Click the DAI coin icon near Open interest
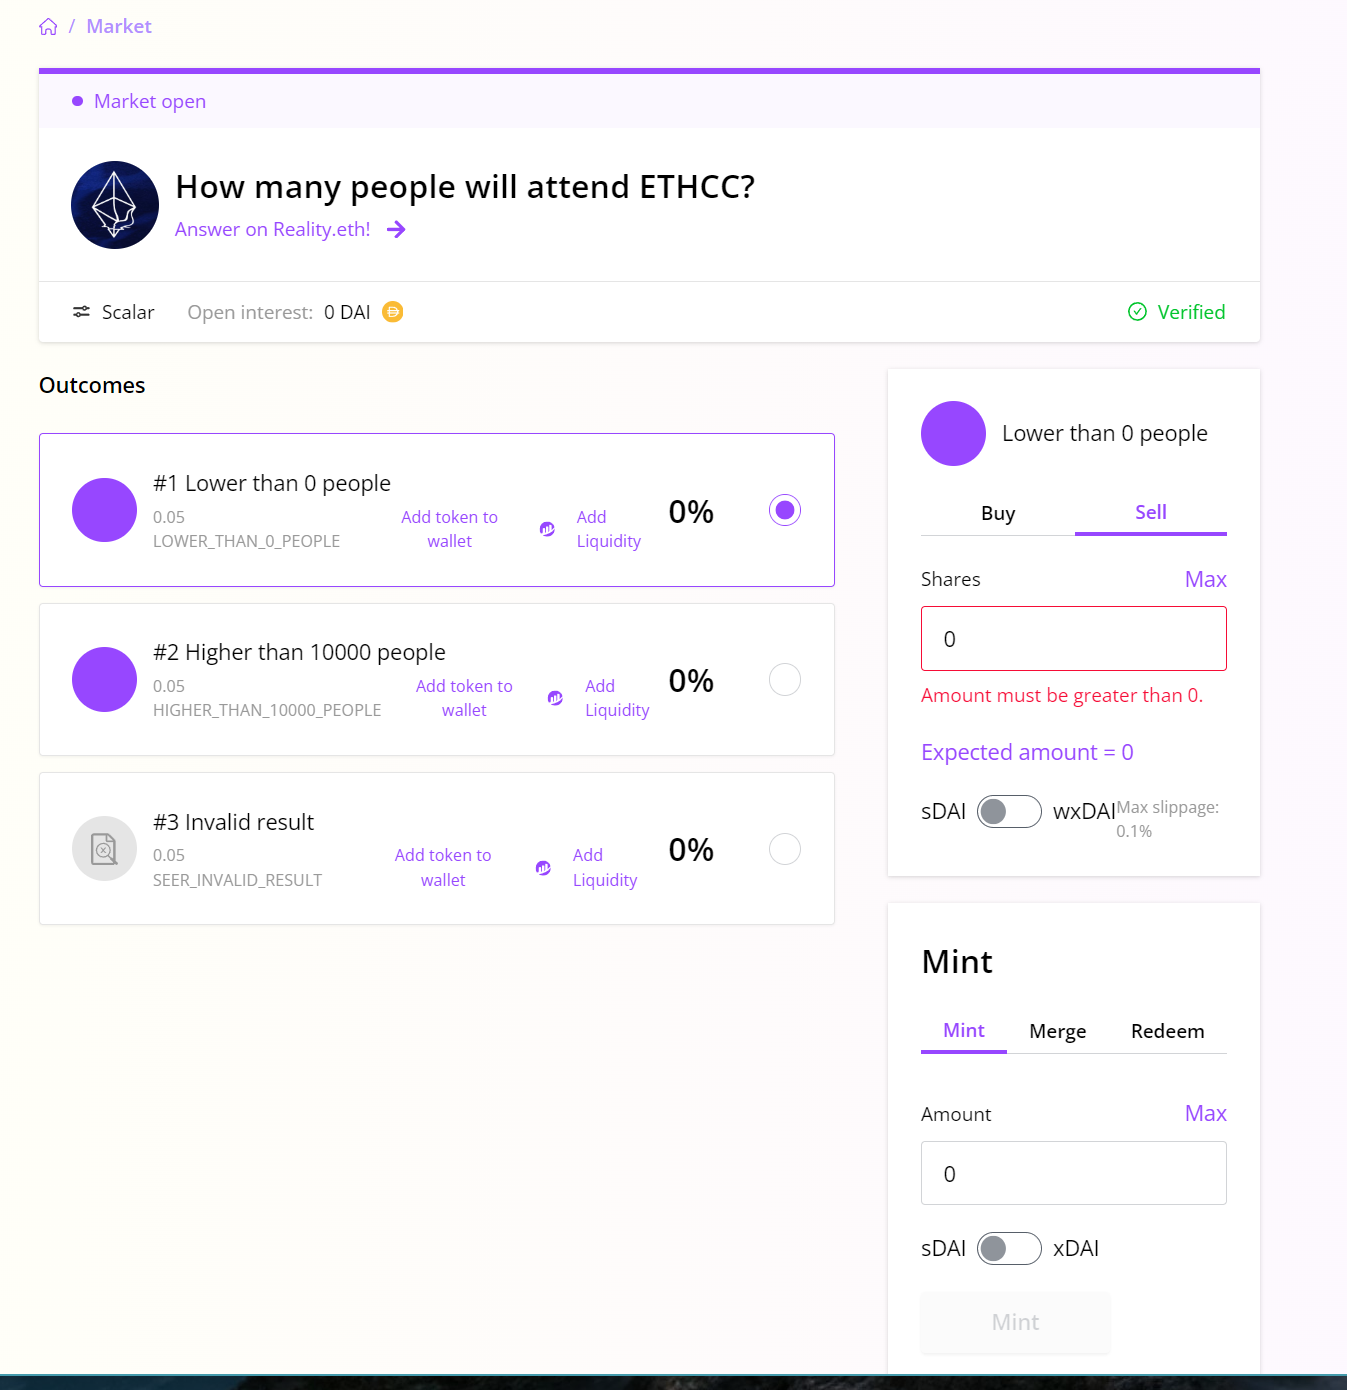The height and width of the screenshot is (1390, 1347). 393,312
